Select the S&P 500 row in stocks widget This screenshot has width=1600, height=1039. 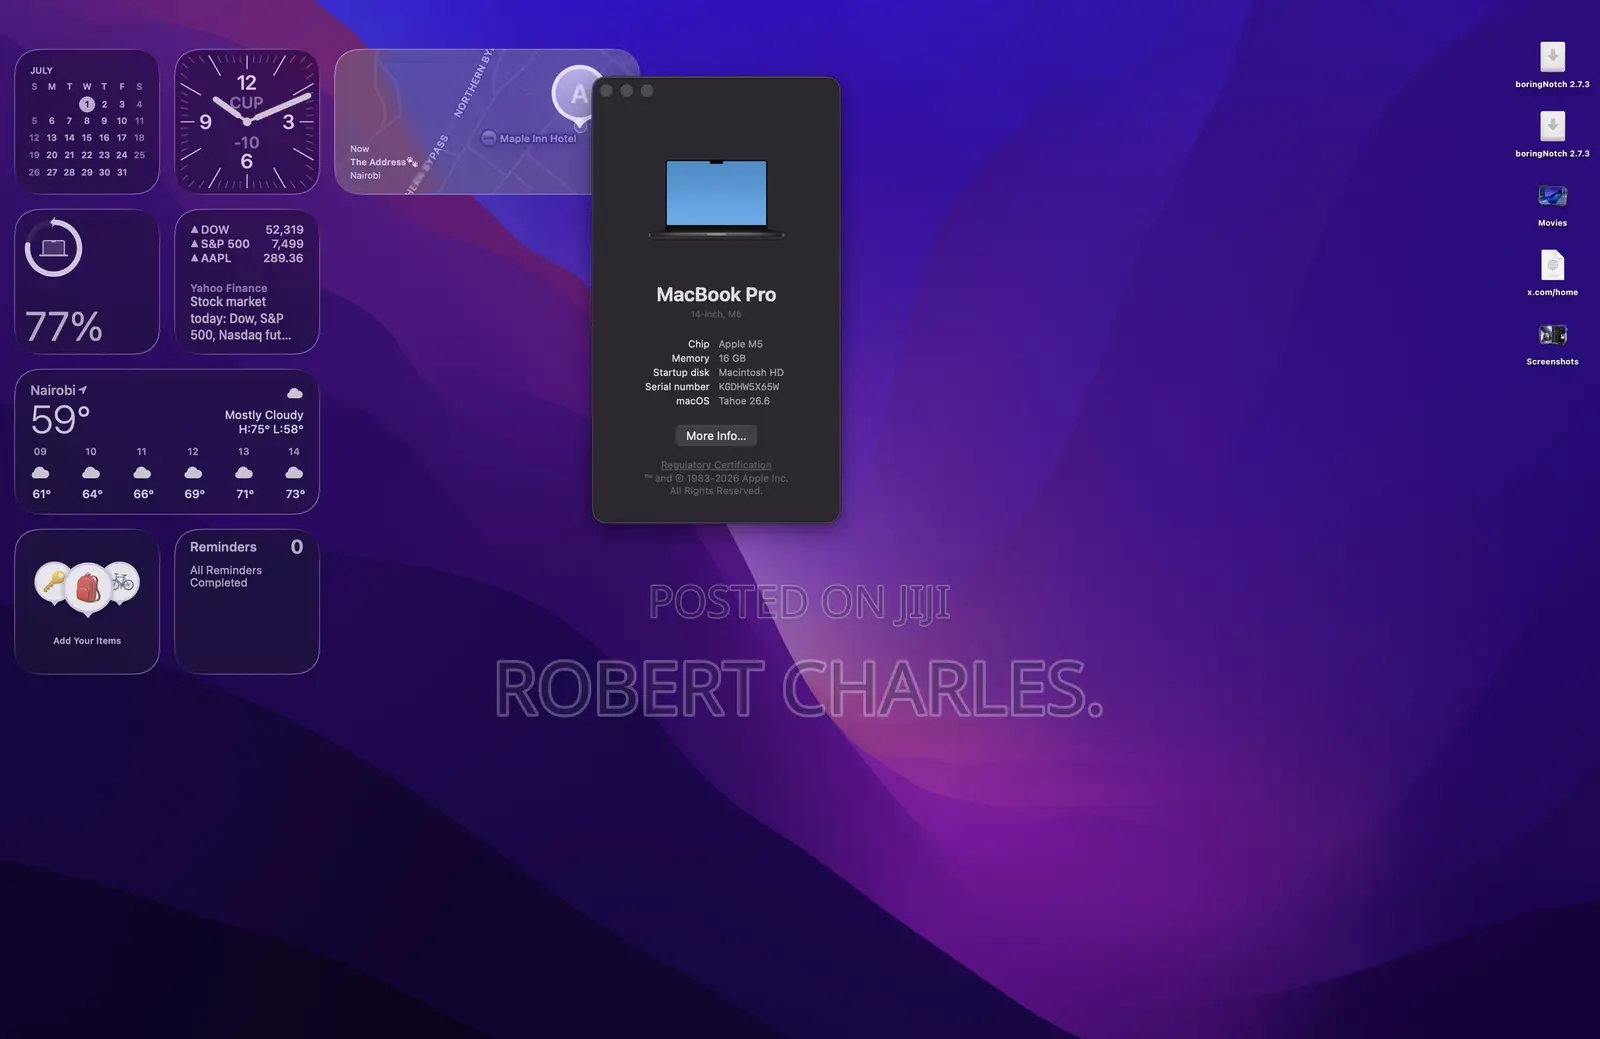(x=247, y=244)
